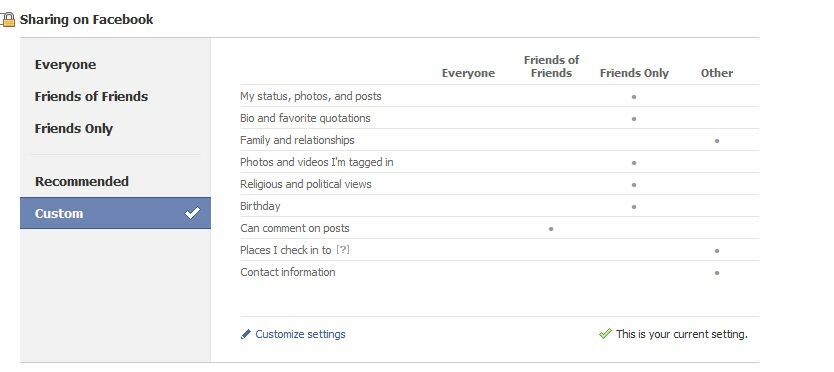The image size is (834, 372).
Task: Click the Other dot for Family and relationships
Action: (717, 141)
